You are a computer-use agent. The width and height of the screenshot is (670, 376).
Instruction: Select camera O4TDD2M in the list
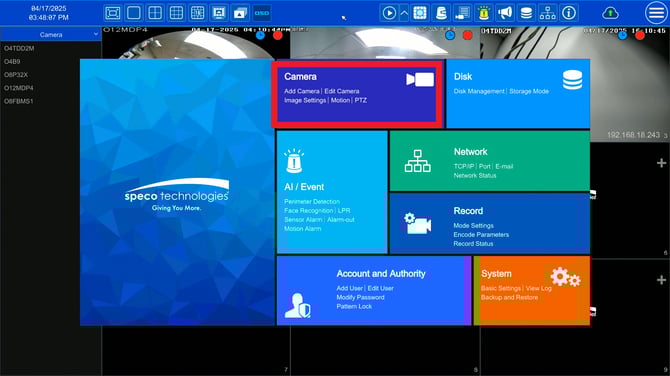19,48
